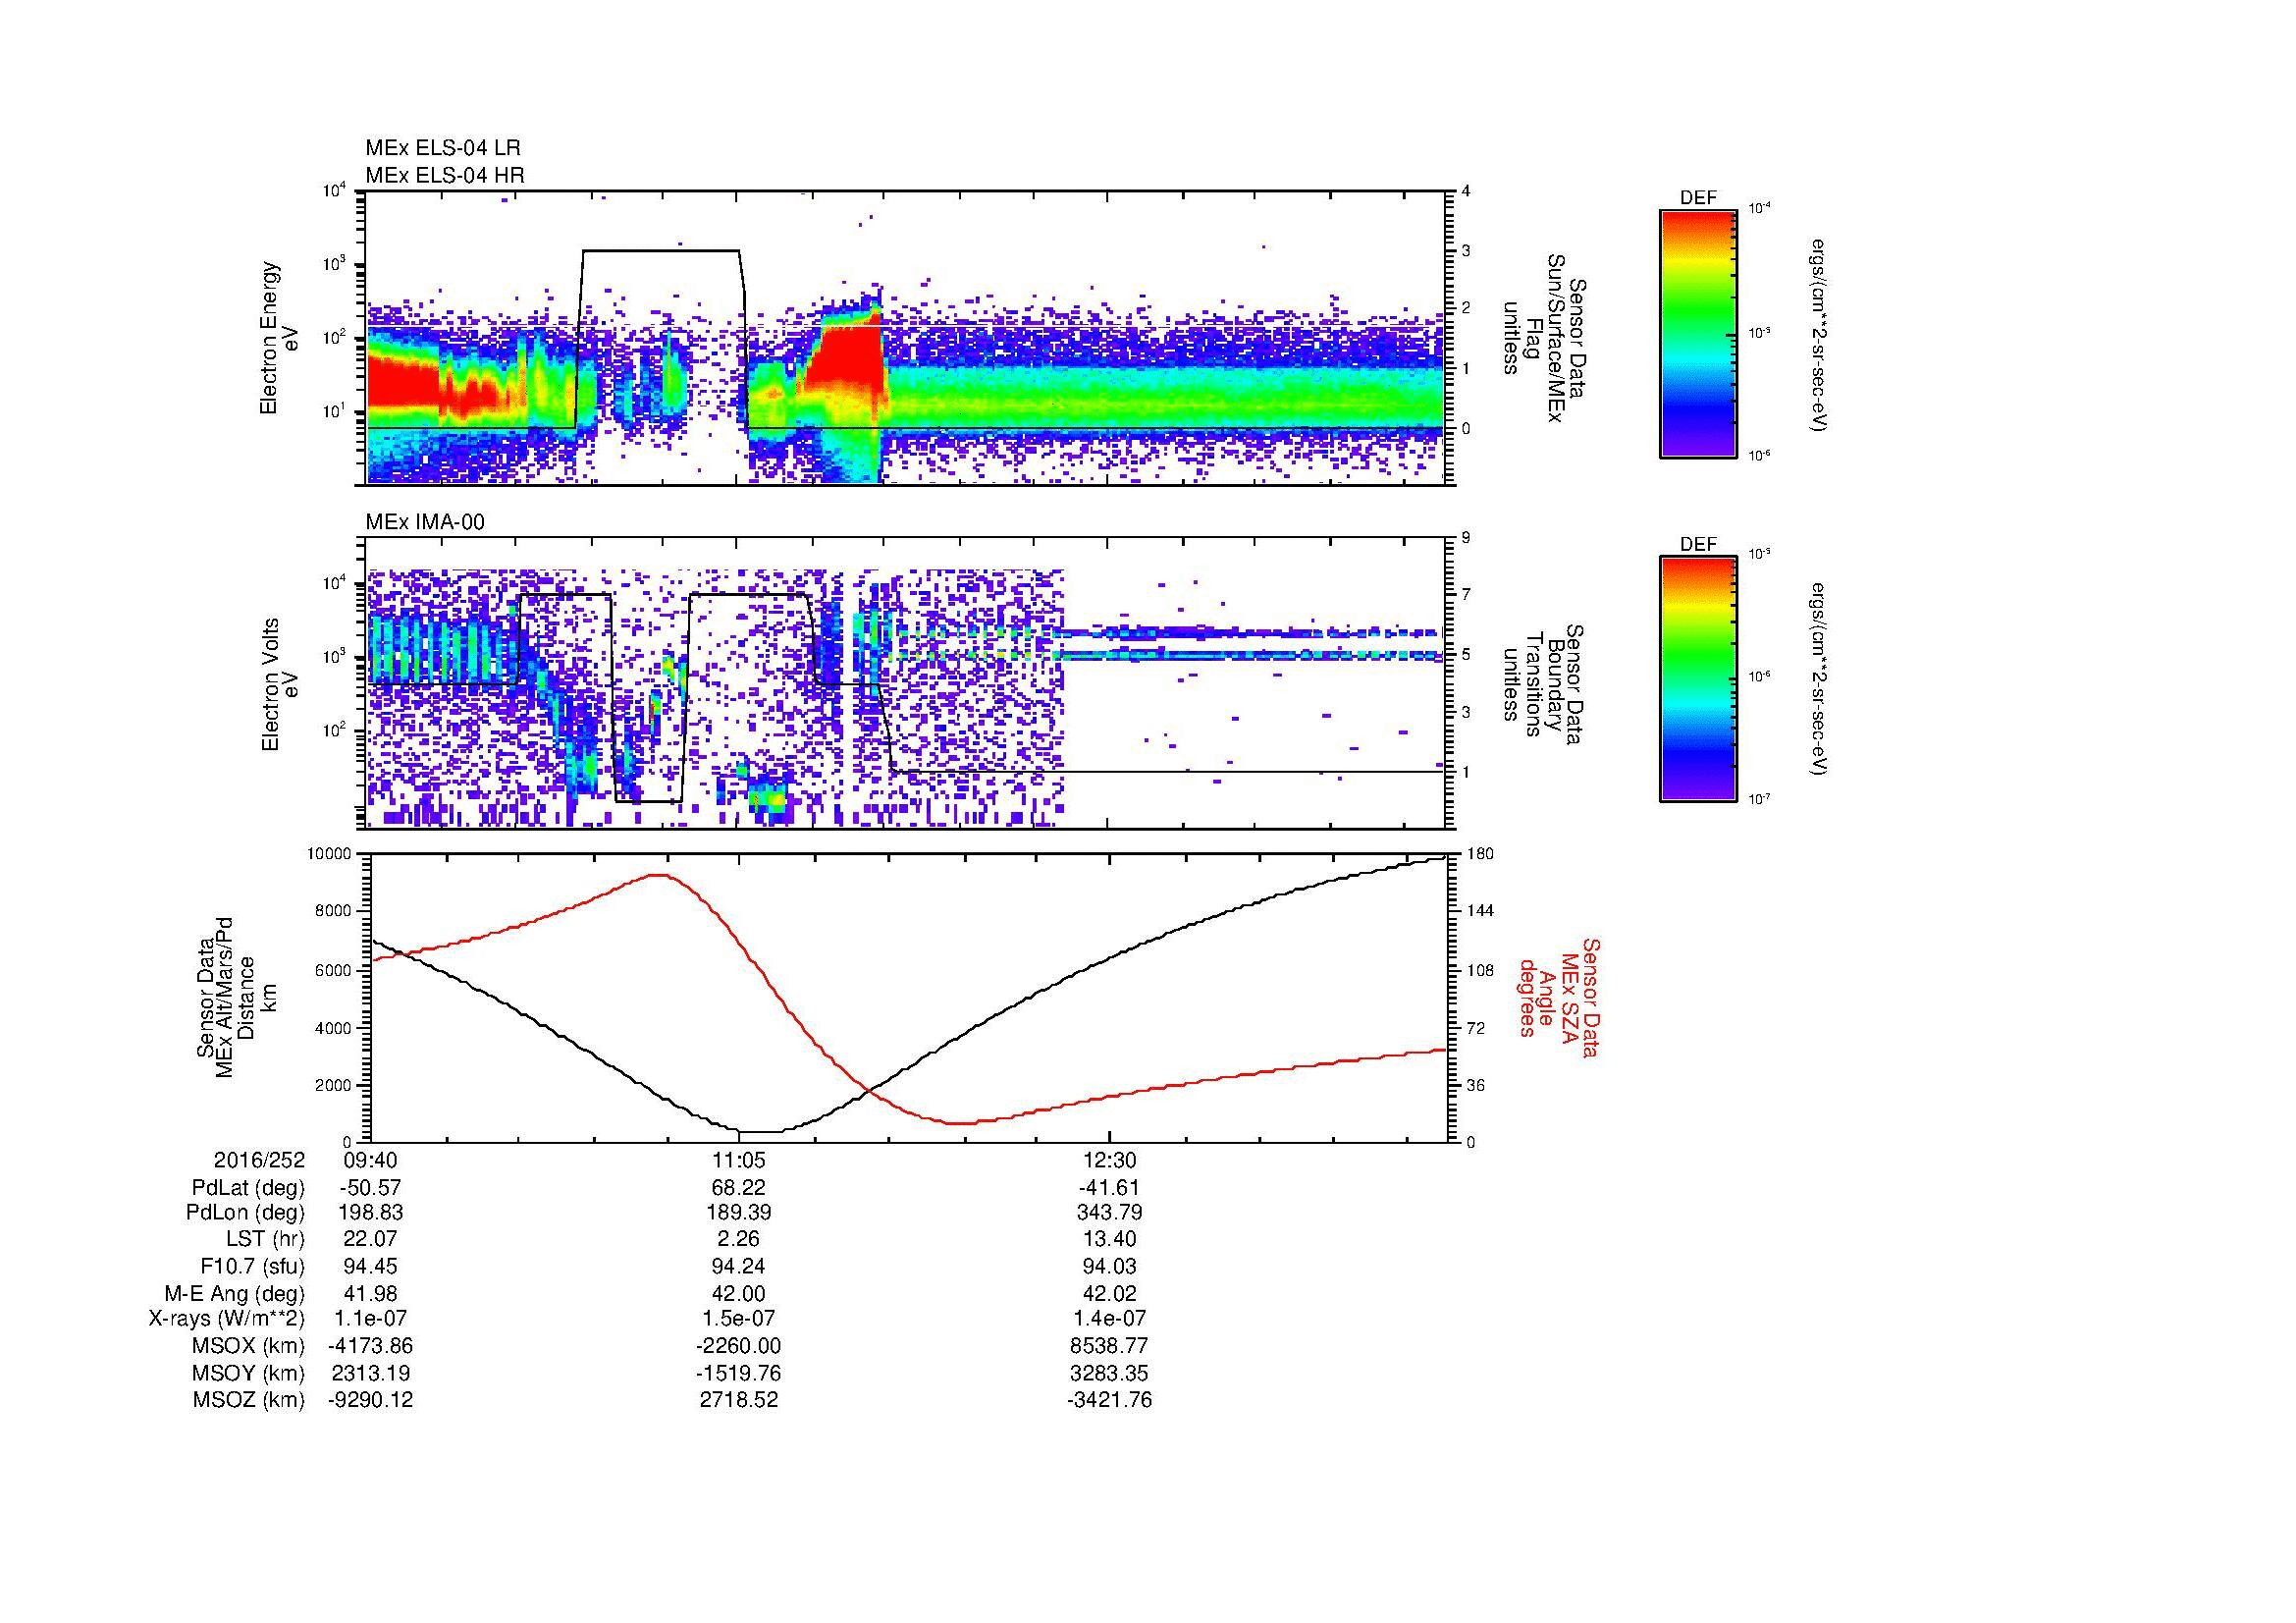Click the 'MEx IMA-00' panel title

(x=425, y=522)
